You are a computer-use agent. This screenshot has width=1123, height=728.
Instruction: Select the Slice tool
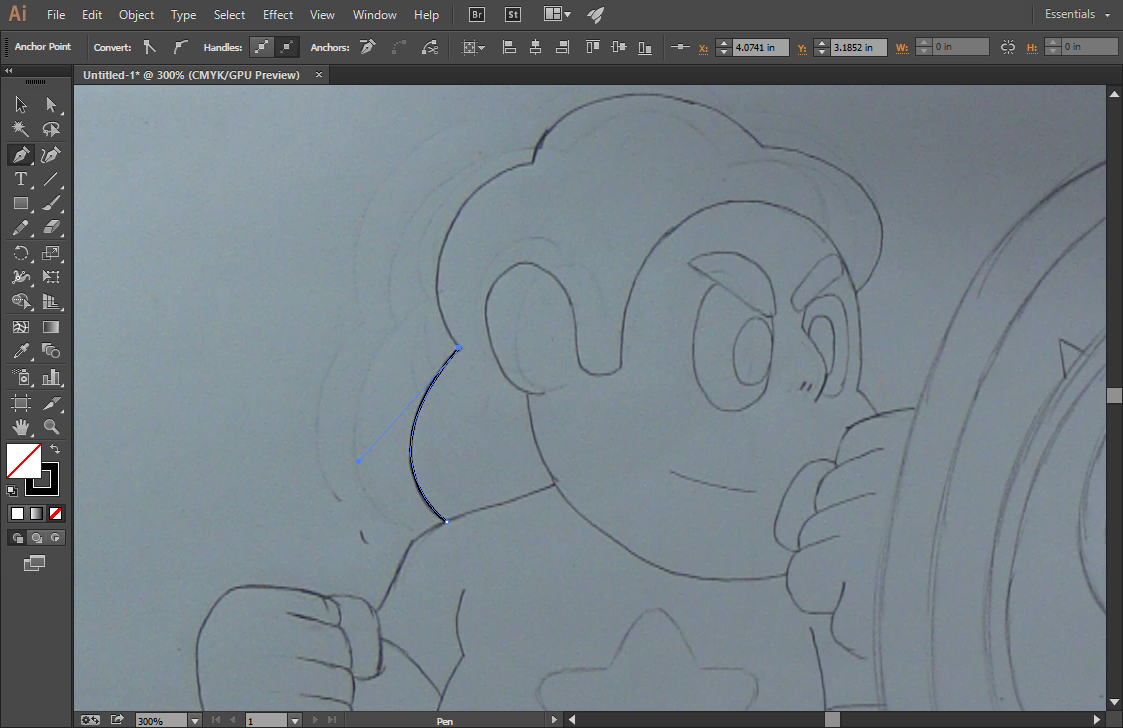coord(51,403)
